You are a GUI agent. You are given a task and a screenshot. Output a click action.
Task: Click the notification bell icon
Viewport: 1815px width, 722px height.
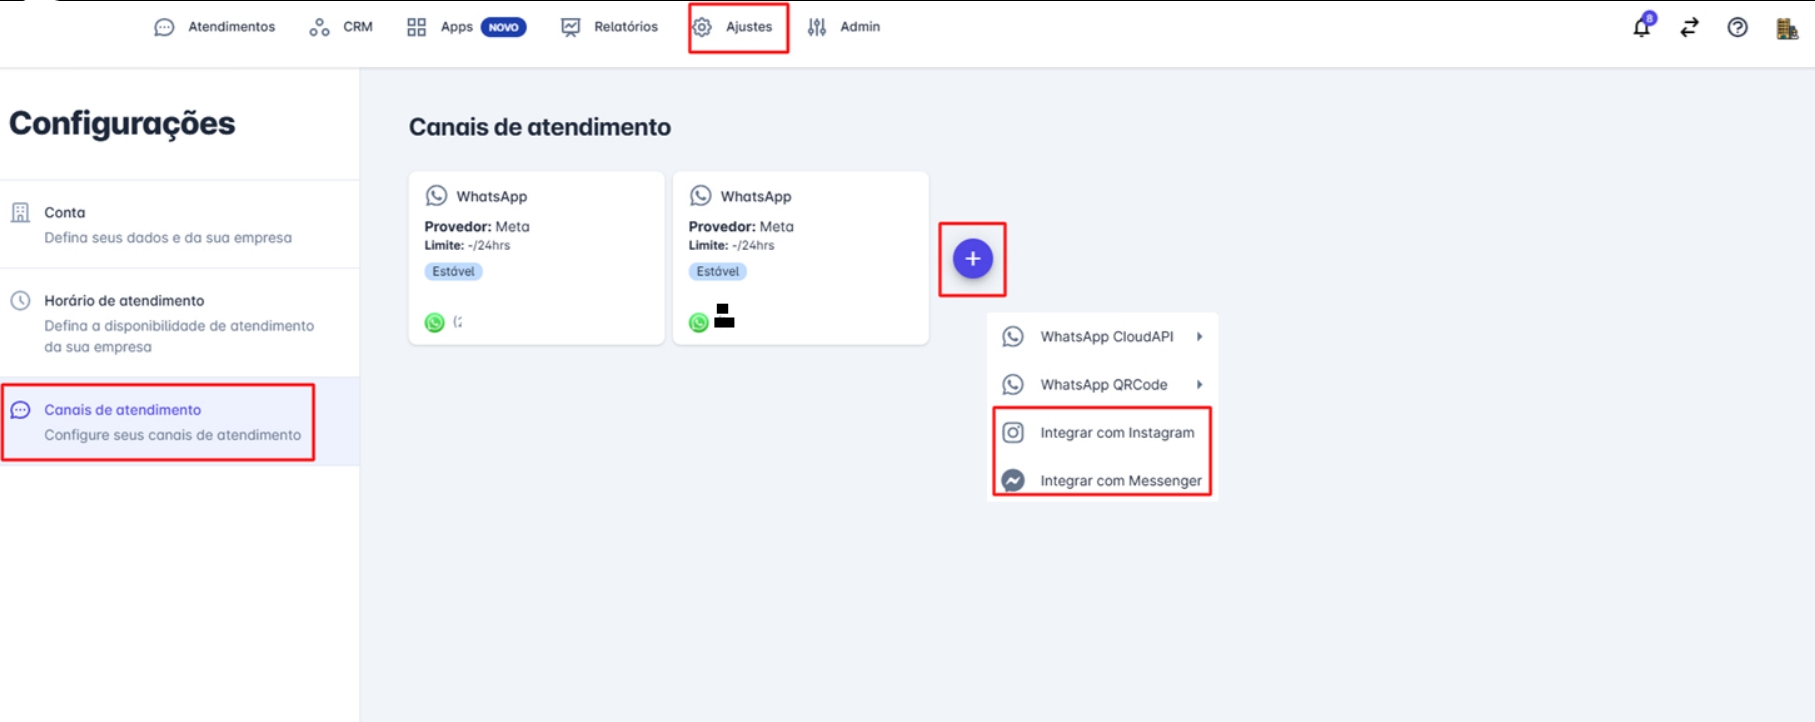(1641, 28)
